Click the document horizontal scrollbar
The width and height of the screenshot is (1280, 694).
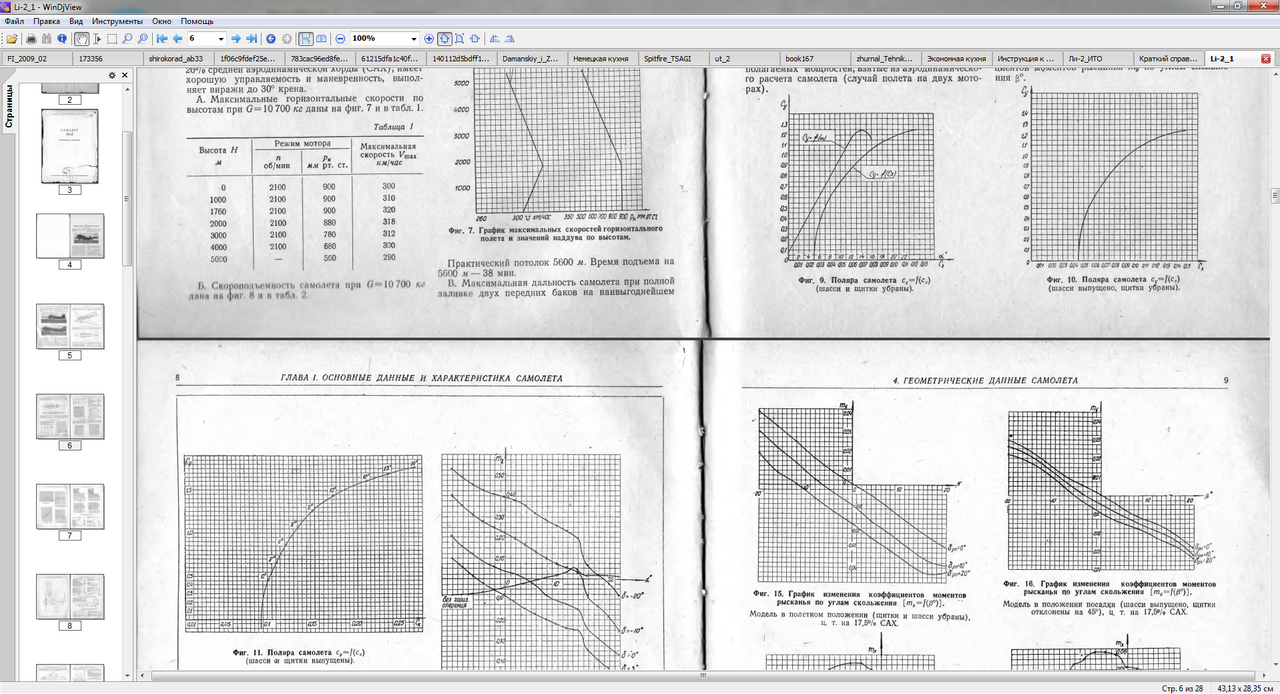(x=702, y=677)
